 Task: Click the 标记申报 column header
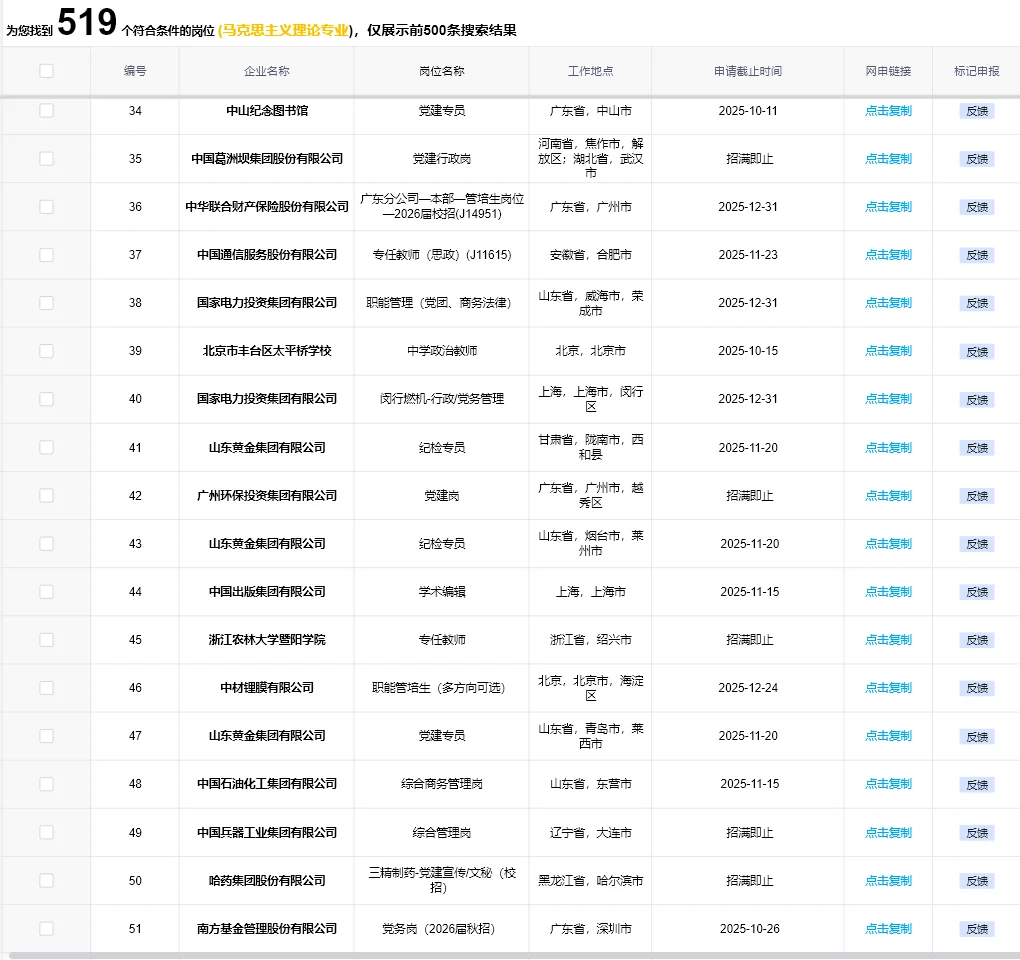pos(976,71)
